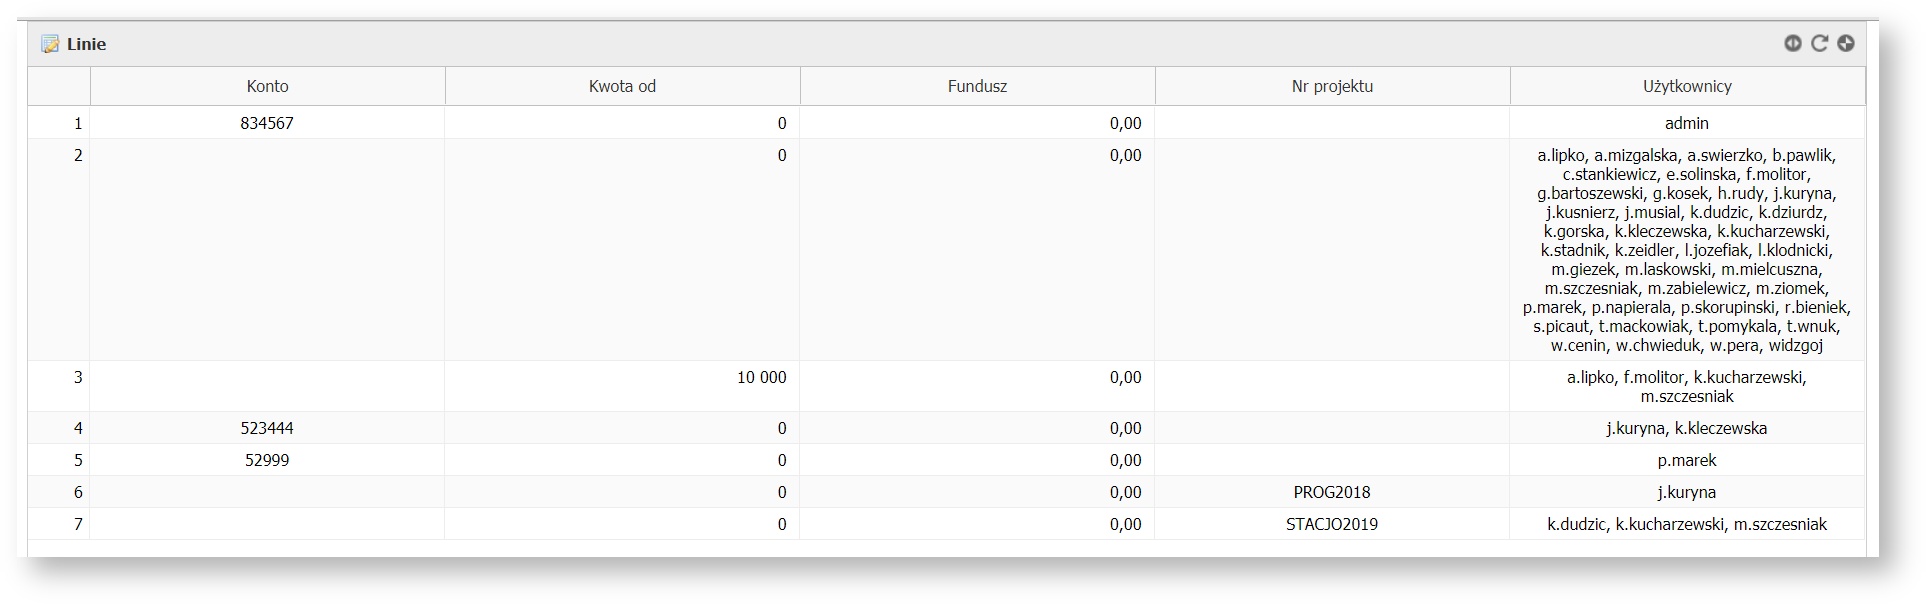This screenshot has width=1927, height=605.
Task: Click the Fundusz column header
Action: click(x=977, y=86)
